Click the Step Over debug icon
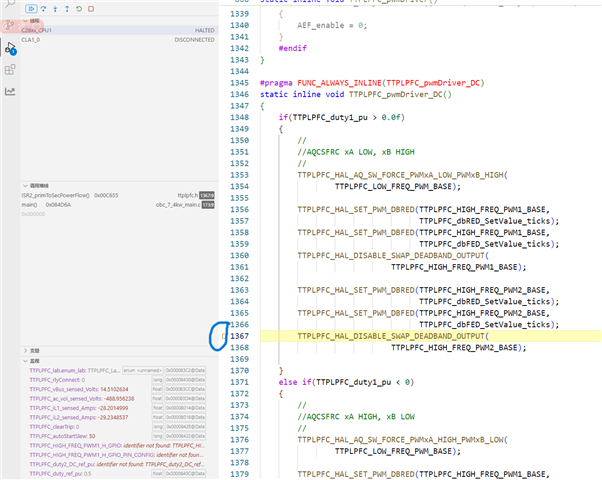The height and width of the screenshot is (480, 602). (43, 8)
